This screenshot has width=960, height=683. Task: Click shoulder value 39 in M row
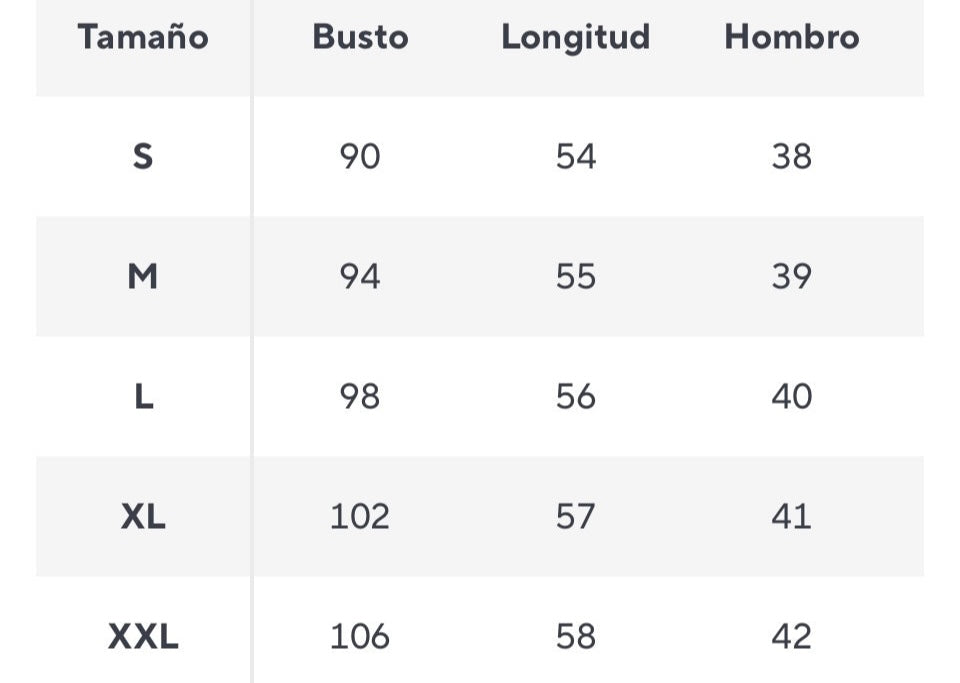tap(791, 276)
